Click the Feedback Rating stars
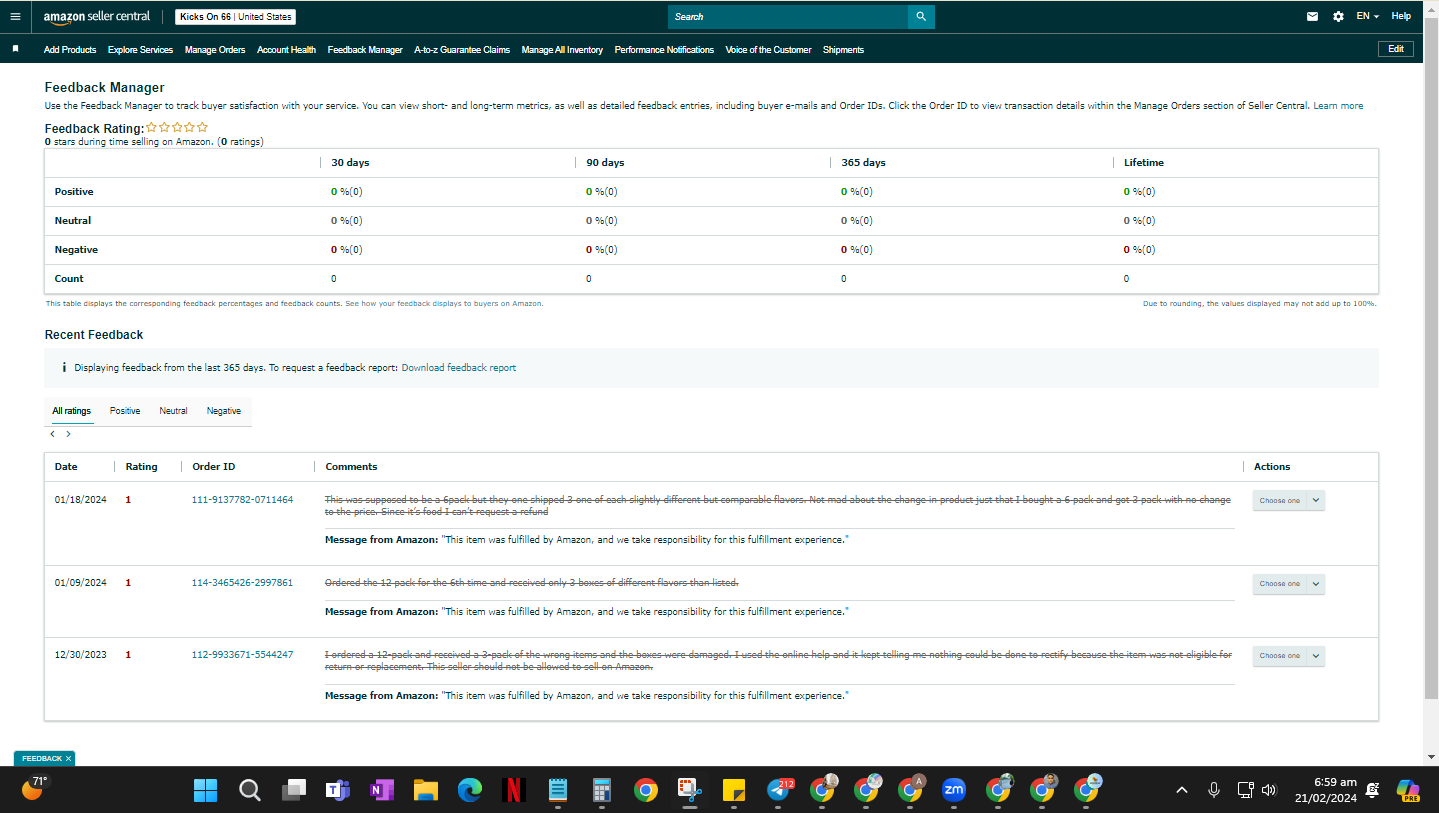The width and height of the screenshot is (1439, 813). (x=177, y=127)
